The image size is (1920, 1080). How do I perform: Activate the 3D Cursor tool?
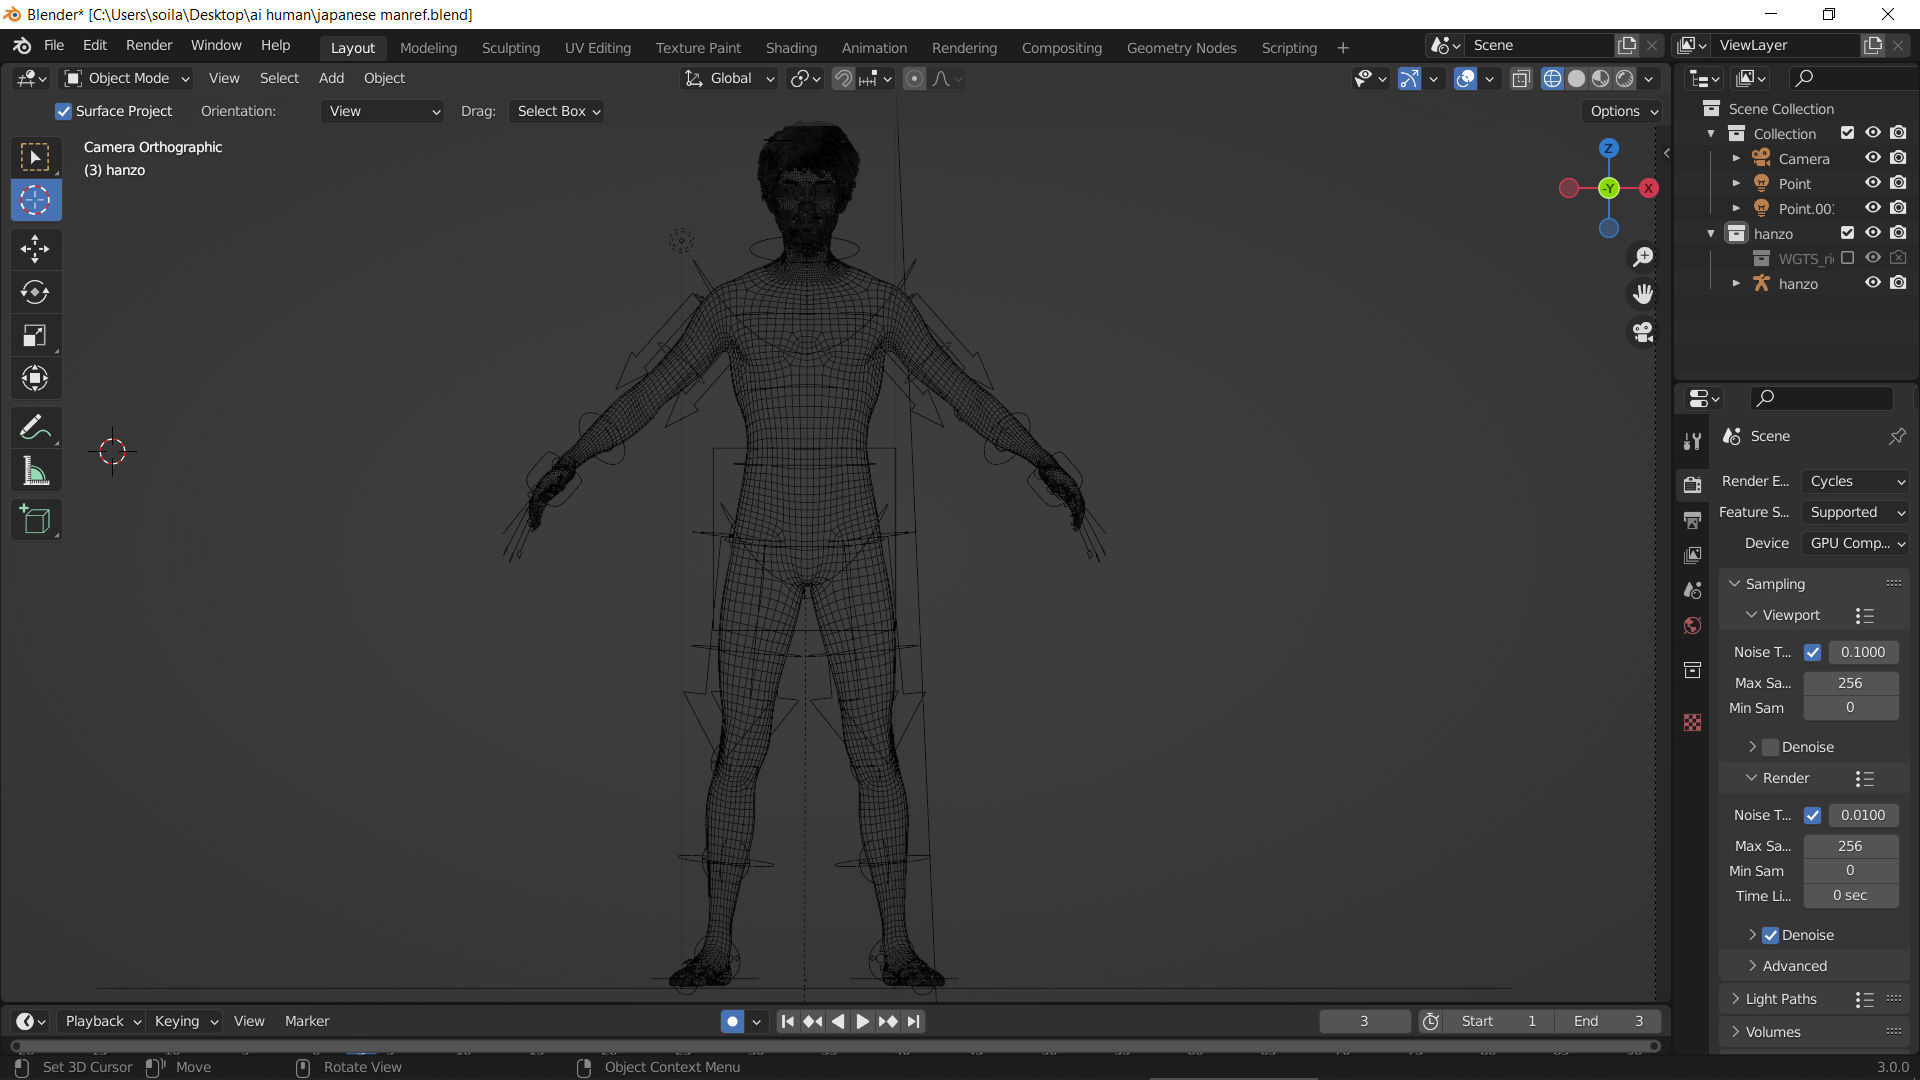tap(35, 200)
